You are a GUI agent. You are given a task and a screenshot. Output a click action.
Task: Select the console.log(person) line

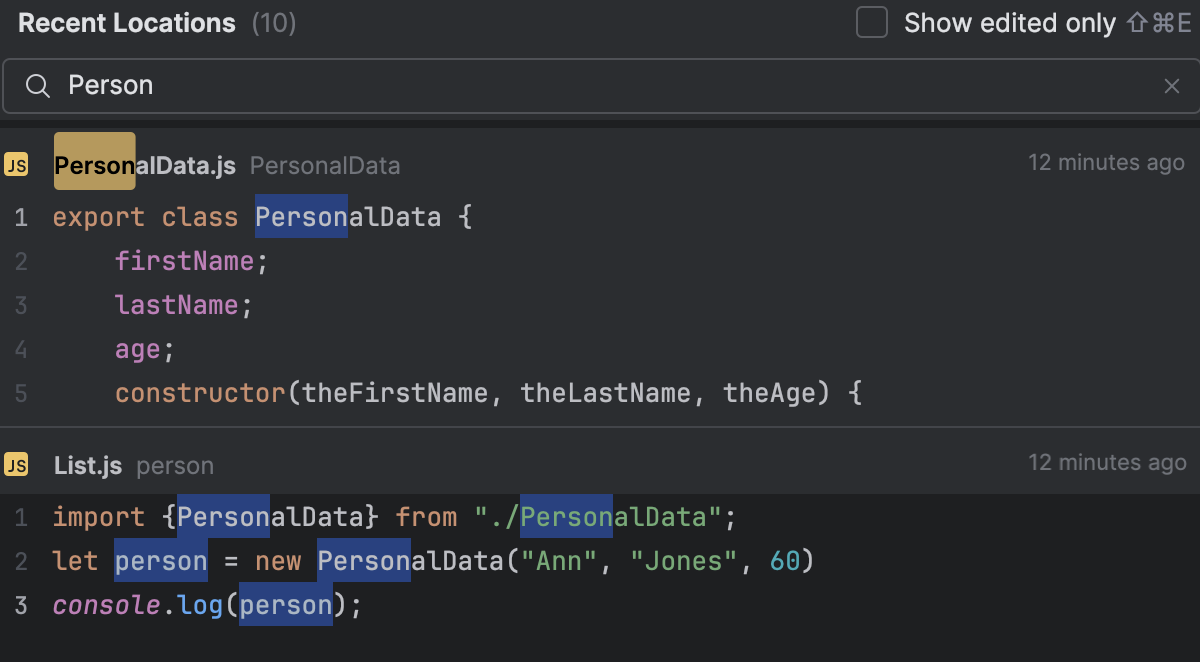coord(206,605)
